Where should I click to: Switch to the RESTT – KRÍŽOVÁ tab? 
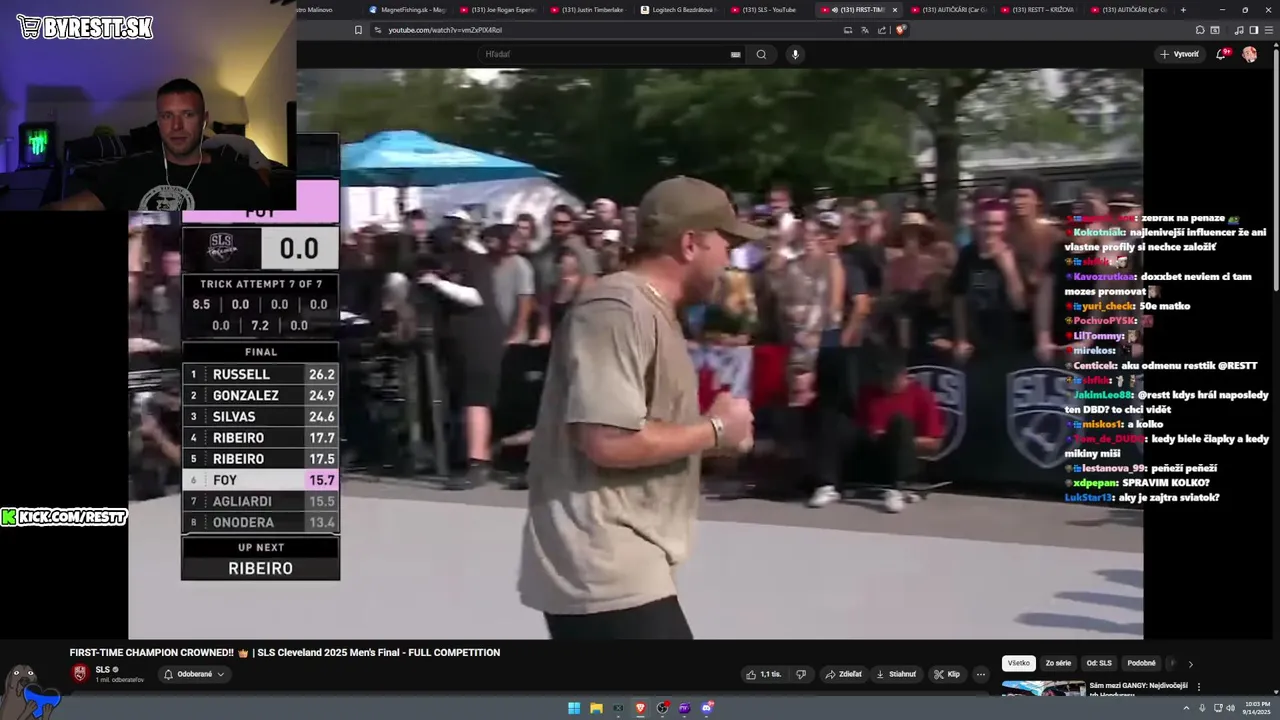click(x=1037, y=10)
